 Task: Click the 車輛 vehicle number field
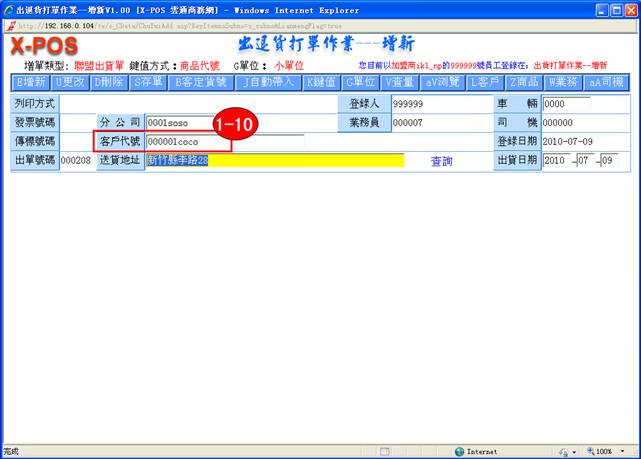click(x=565, y=103)
